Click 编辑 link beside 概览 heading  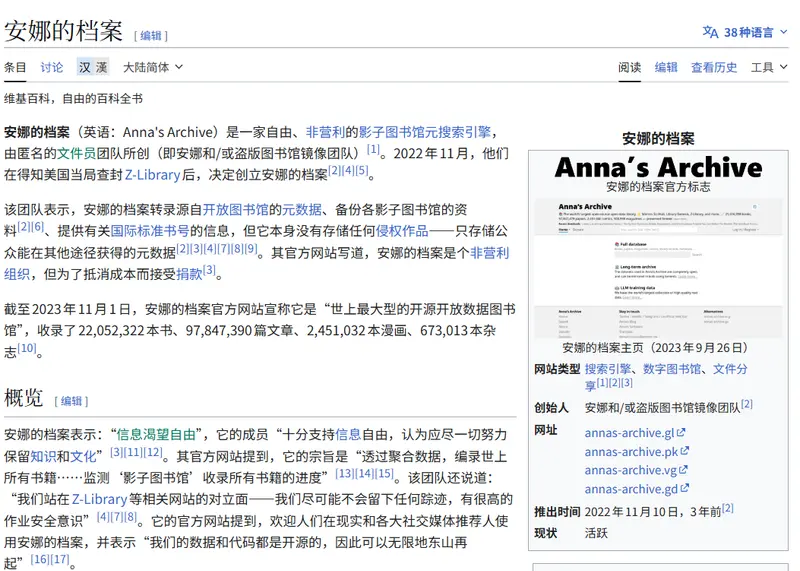71,401
